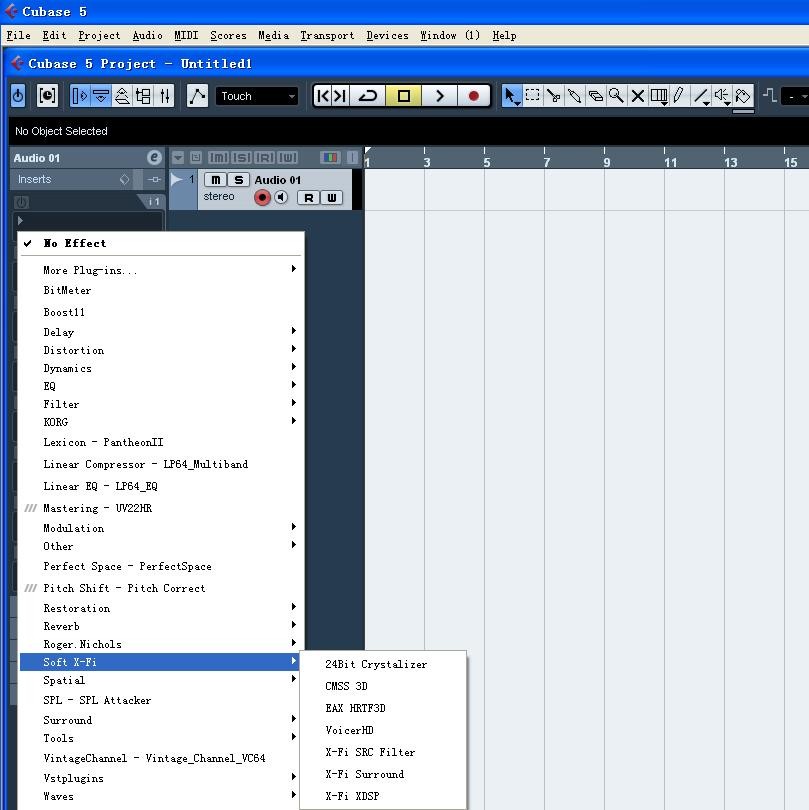Click the Constrain Delay Compensation button

(x=47, y=96)
